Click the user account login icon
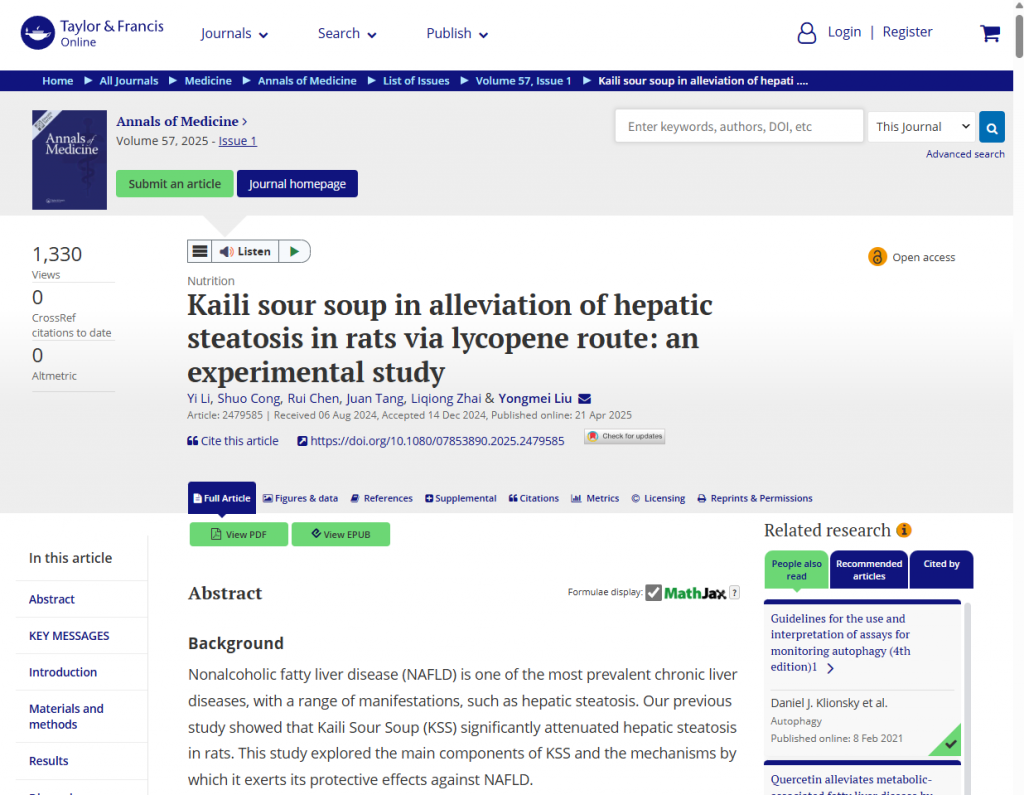Image resolution: width=1024 pixels, height=795 pixels. (806, 33)
